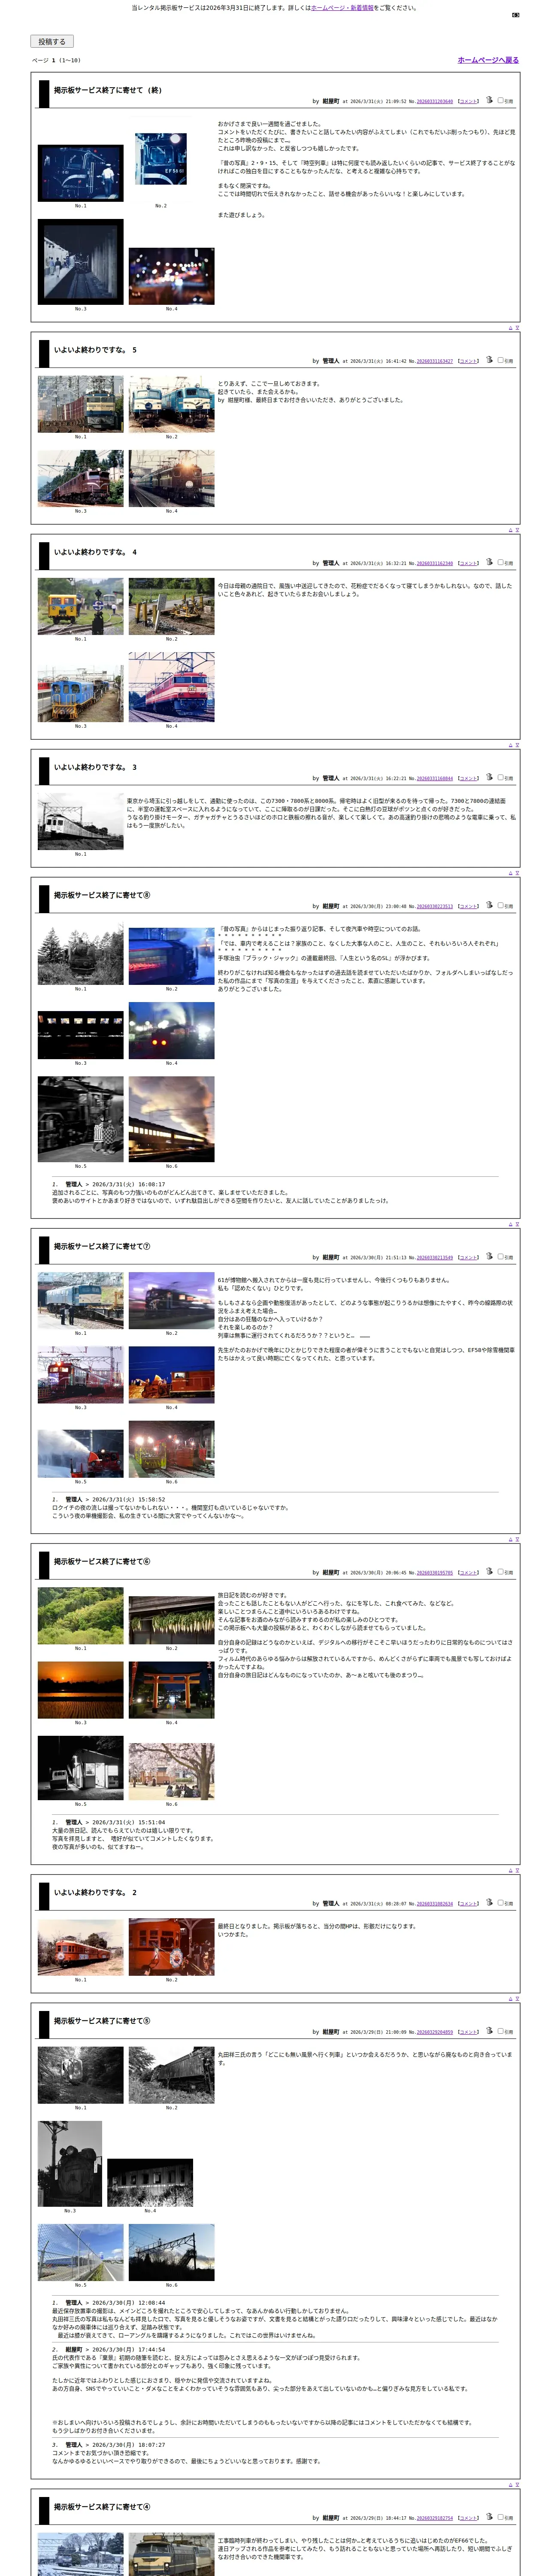
Task: Click コメント link on 掲示板サービス終了に寄せて⑧ post
Action: (468, 906)
